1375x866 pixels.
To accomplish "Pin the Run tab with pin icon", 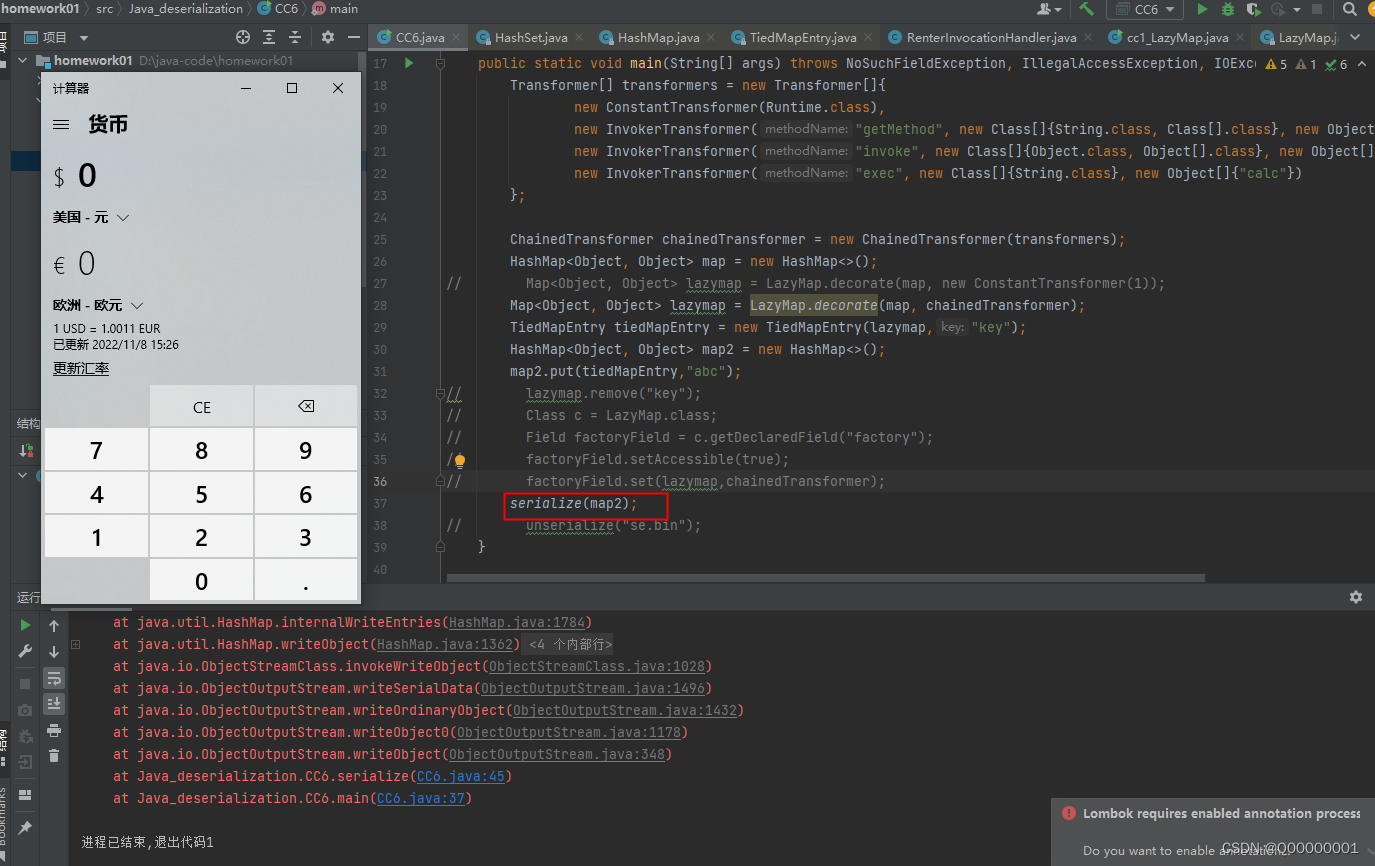I will pyautogui.click(x=26, y=828).
